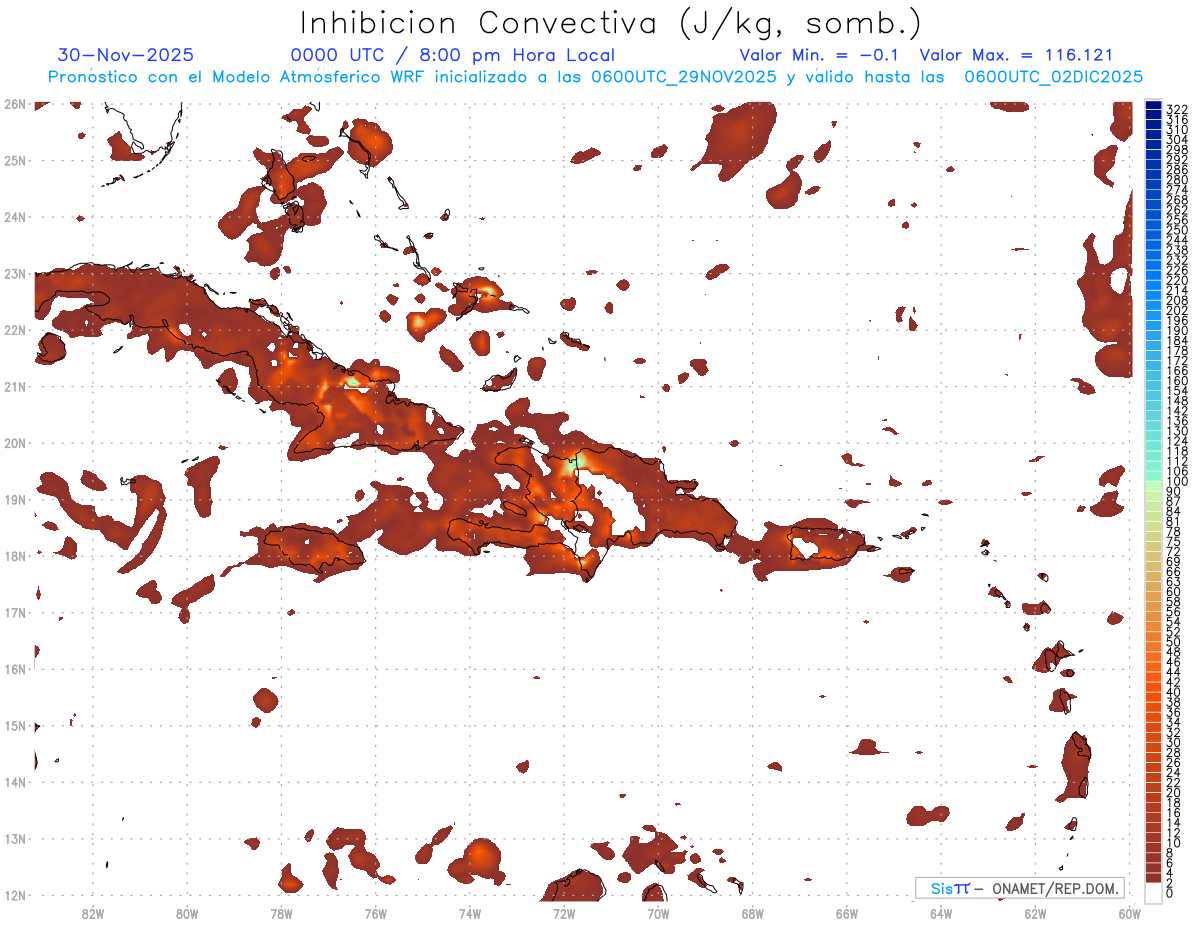Viewport: 1200px width, 927px height.
Task: Click the '14N' latitude label
Action: [14, 781]
